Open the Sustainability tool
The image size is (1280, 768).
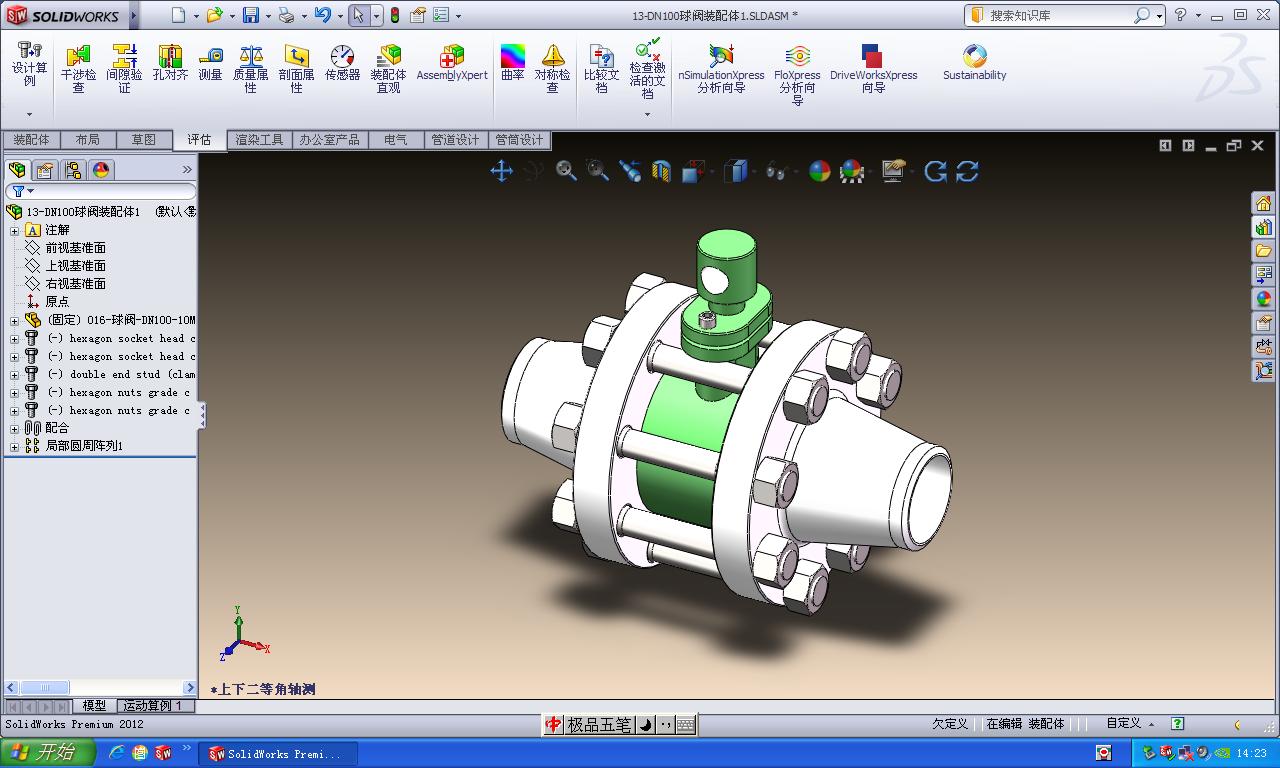coord(974,62)
